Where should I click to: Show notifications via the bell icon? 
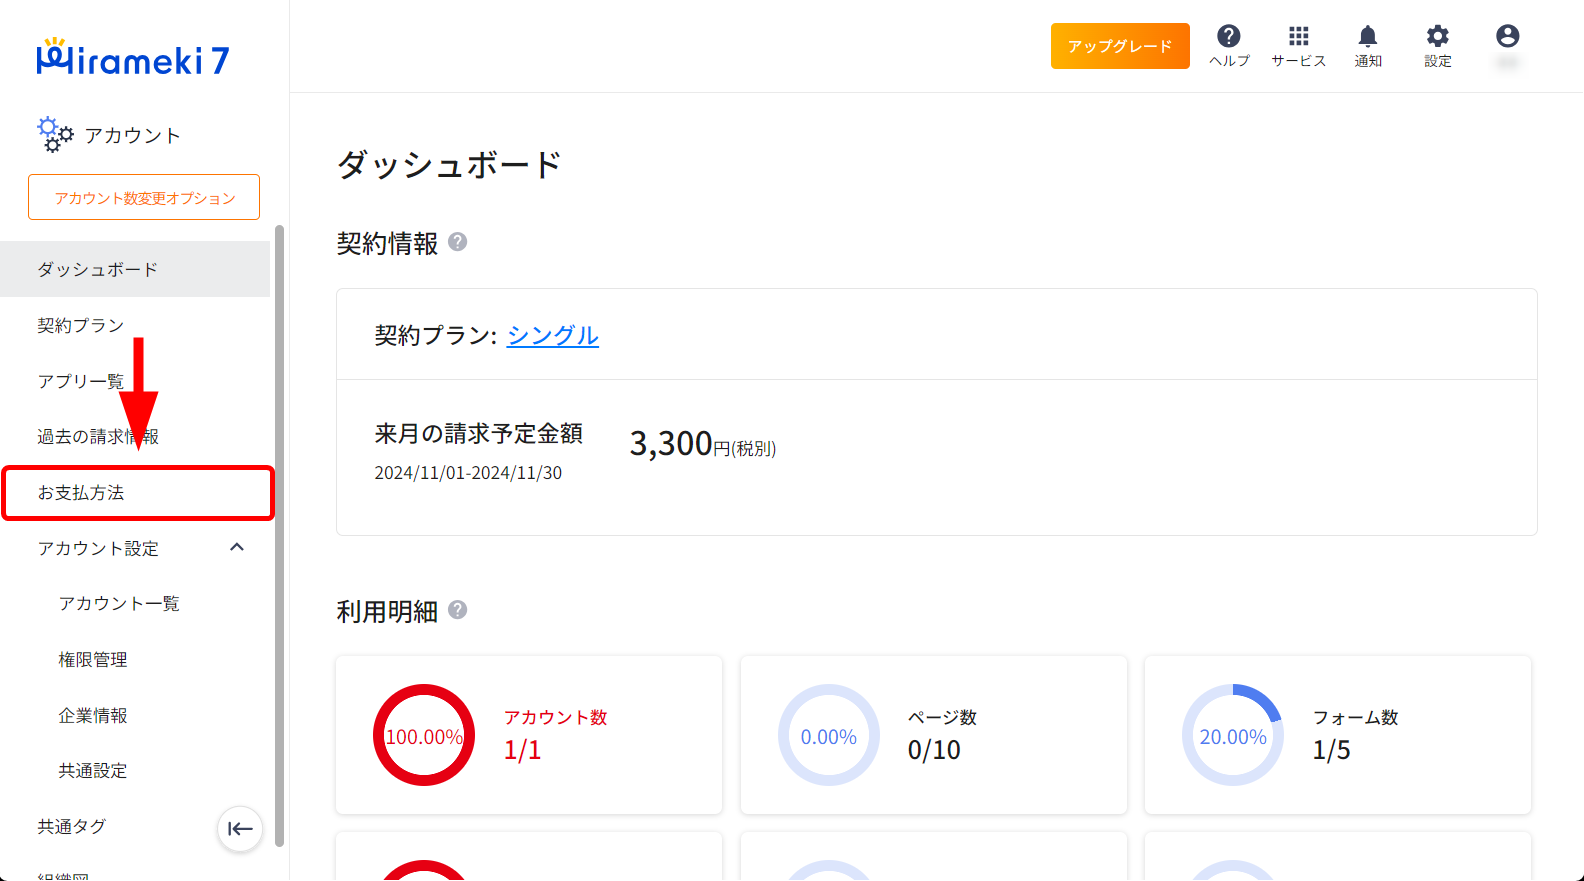pos(1368,37)
